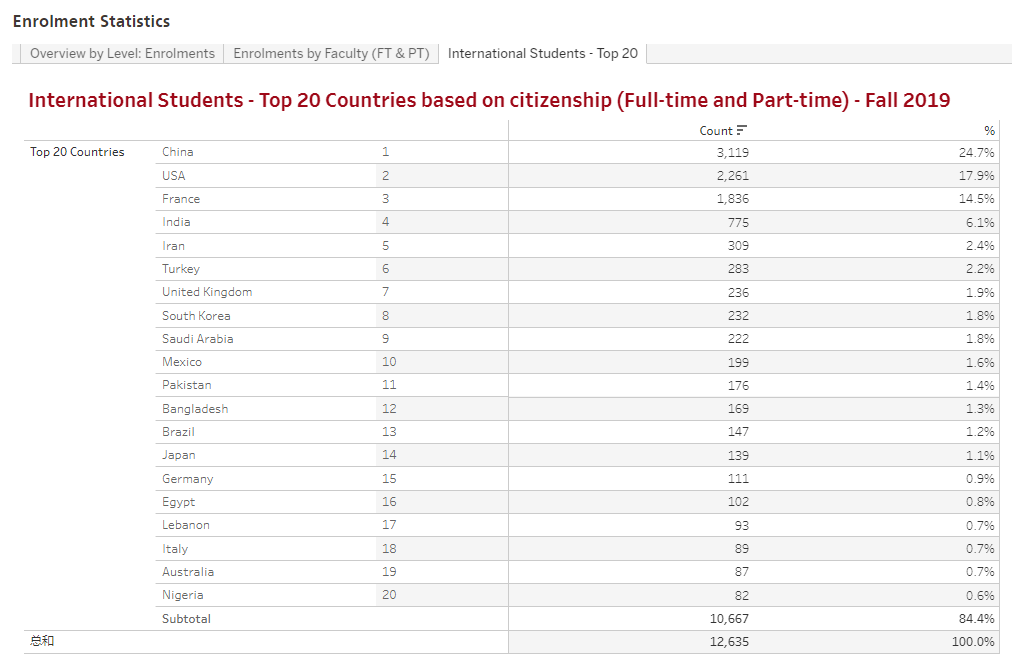1025x664 pixels.
Task: Select International Students - Top 20 tab
Action: (542, 54)
